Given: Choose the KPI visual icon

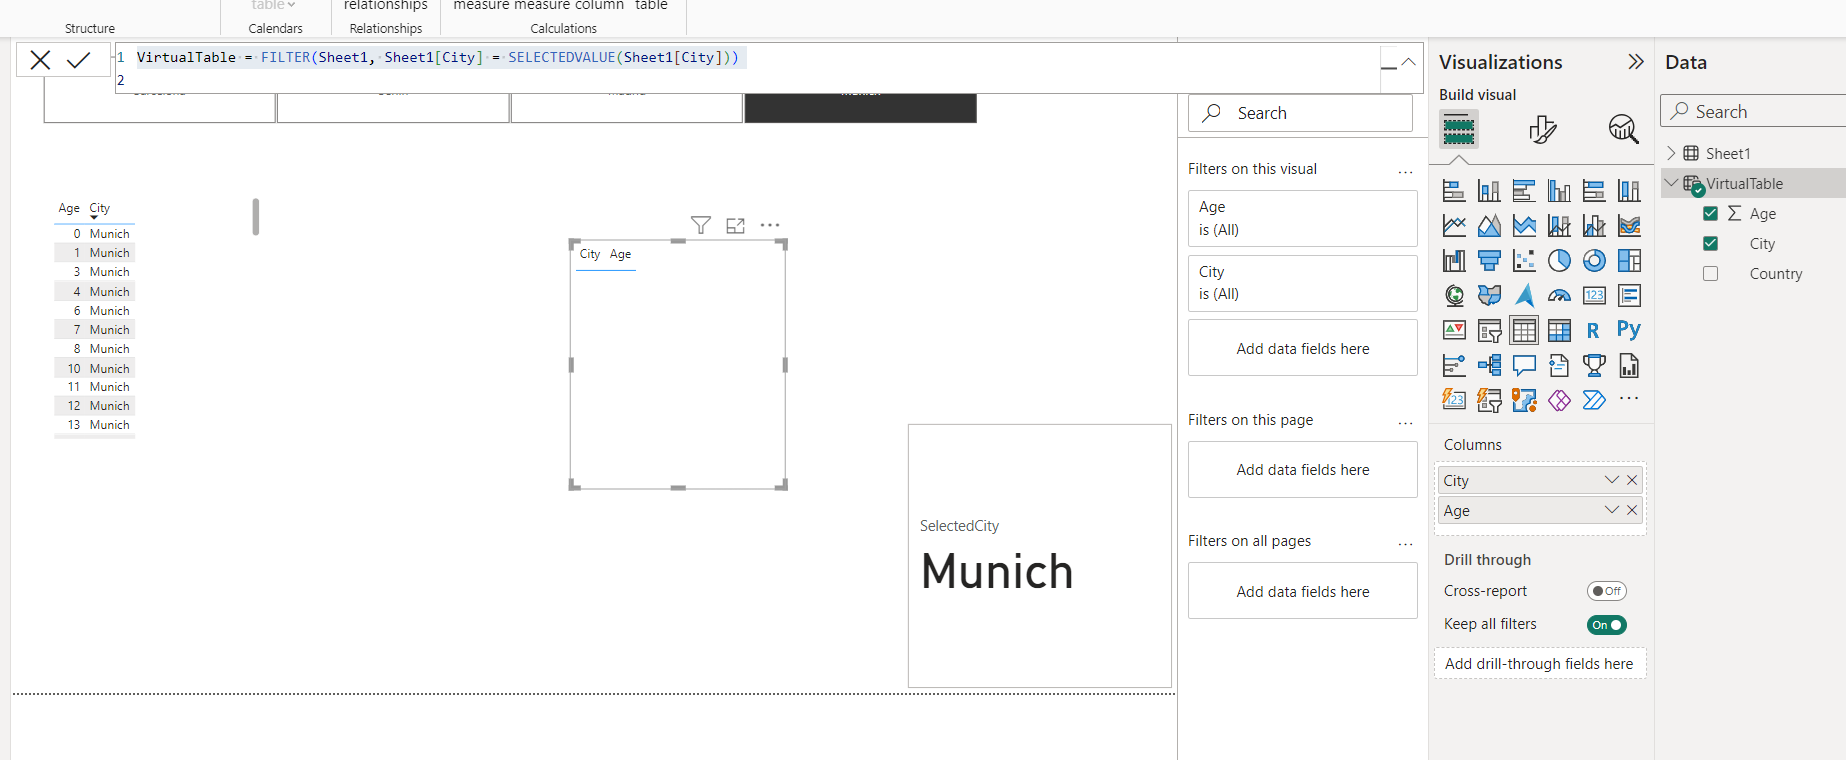Looking at the screenshot, I should 1454,330.
